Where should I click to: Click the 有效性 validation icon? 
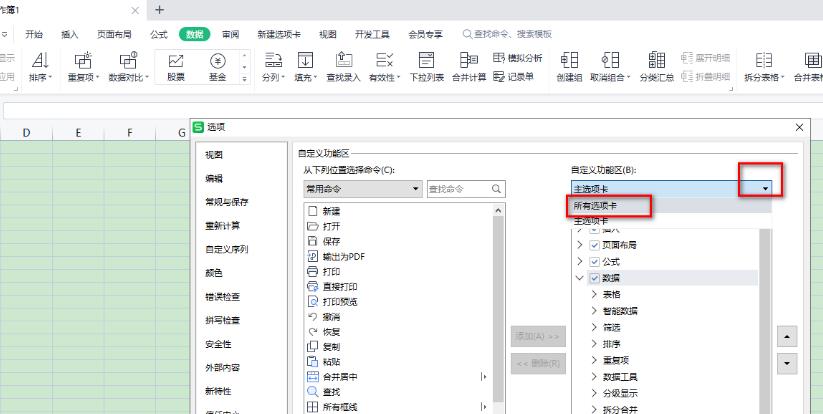click(385, 61)
